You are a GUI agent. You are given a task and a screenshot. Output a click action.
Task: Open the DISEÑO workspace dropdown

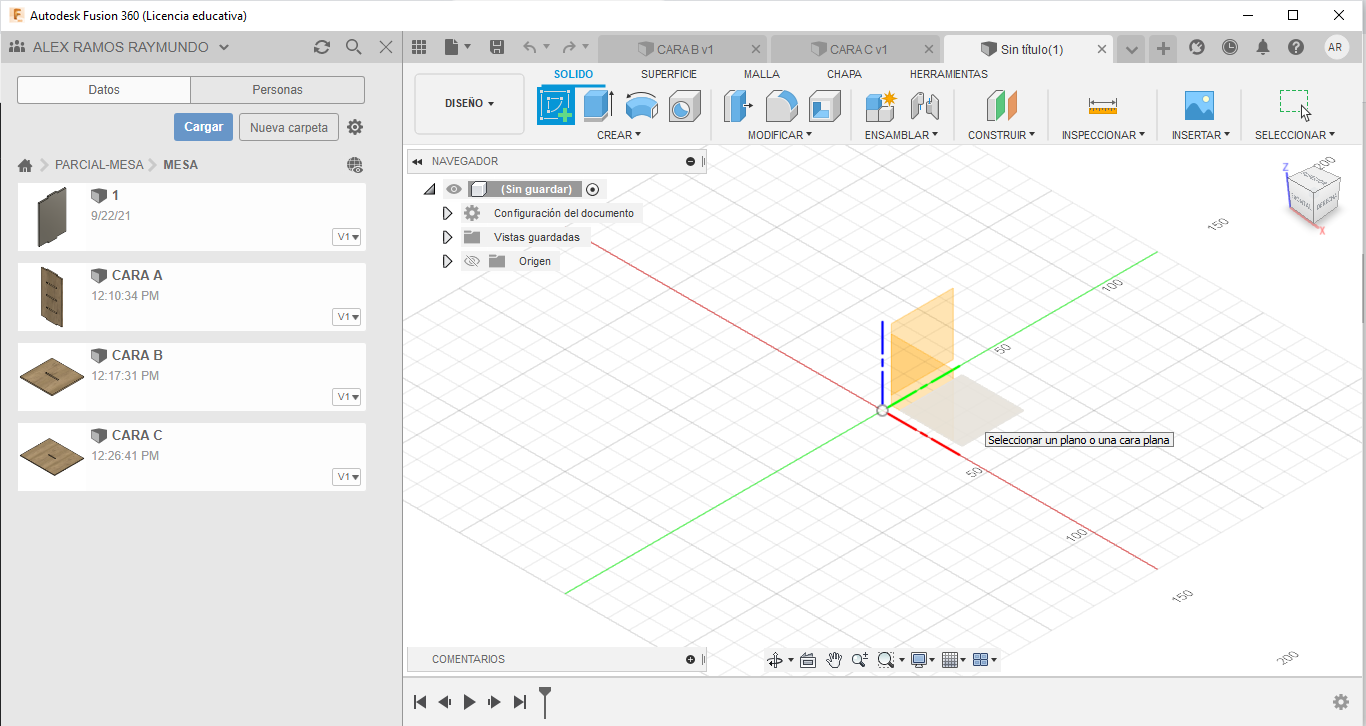pyautogui.click(x=469, y=103)
